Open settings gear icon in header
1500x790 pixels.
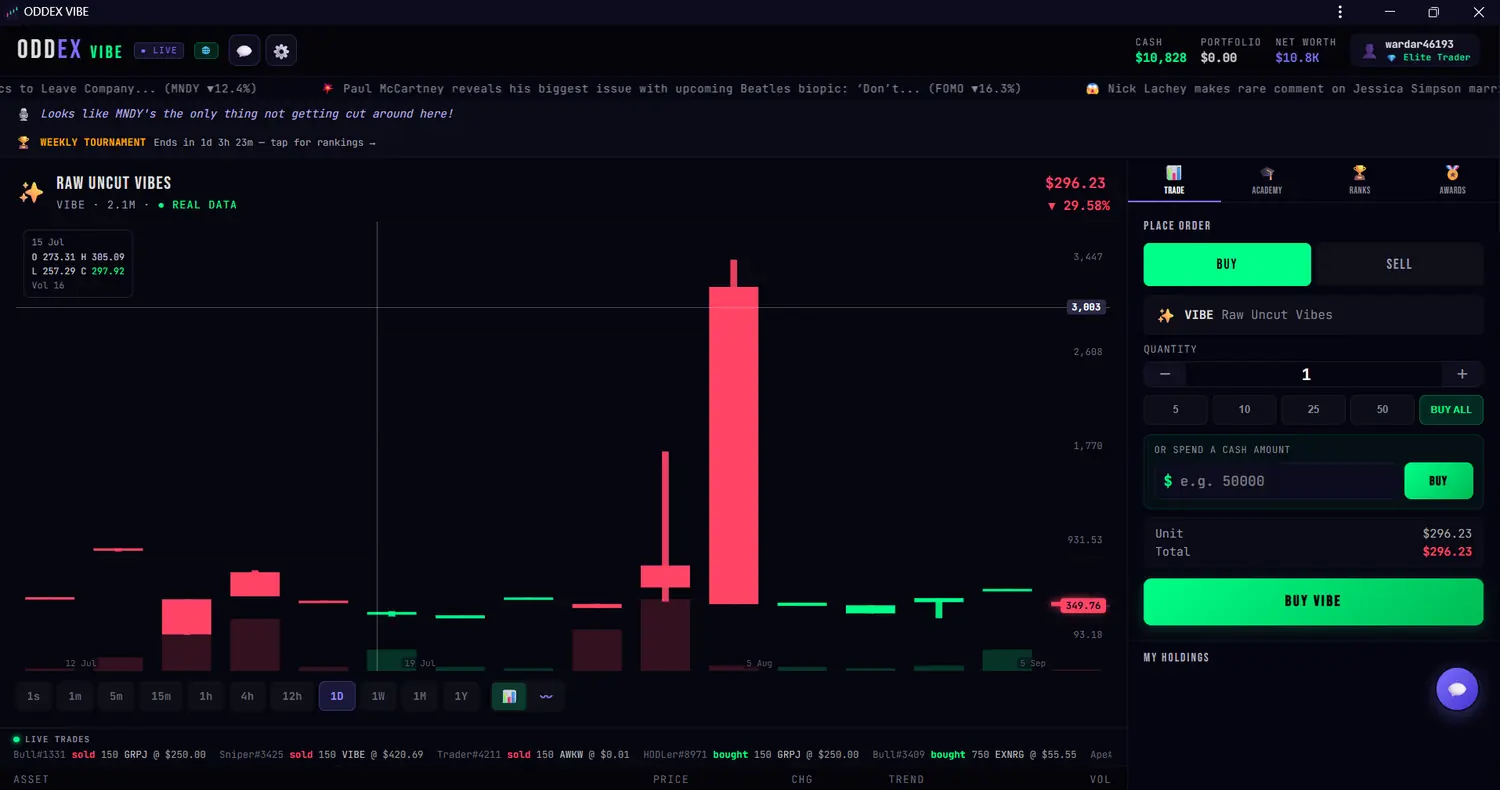pyautogui.click(x=281, y=51)
